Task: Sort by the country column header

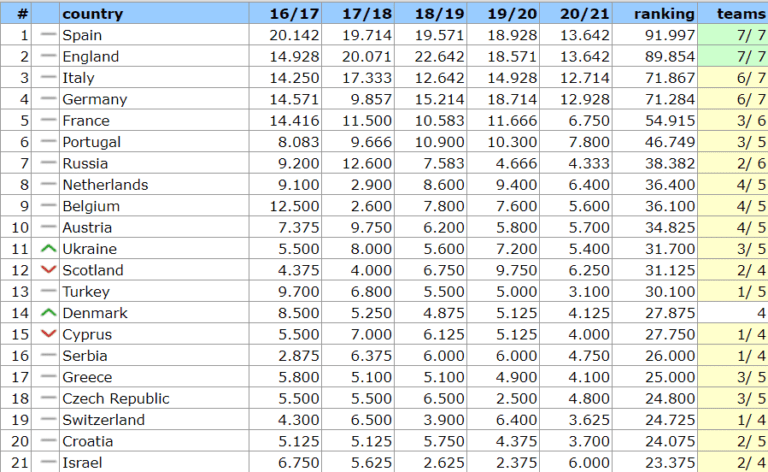Action: [x=92, y=14]
